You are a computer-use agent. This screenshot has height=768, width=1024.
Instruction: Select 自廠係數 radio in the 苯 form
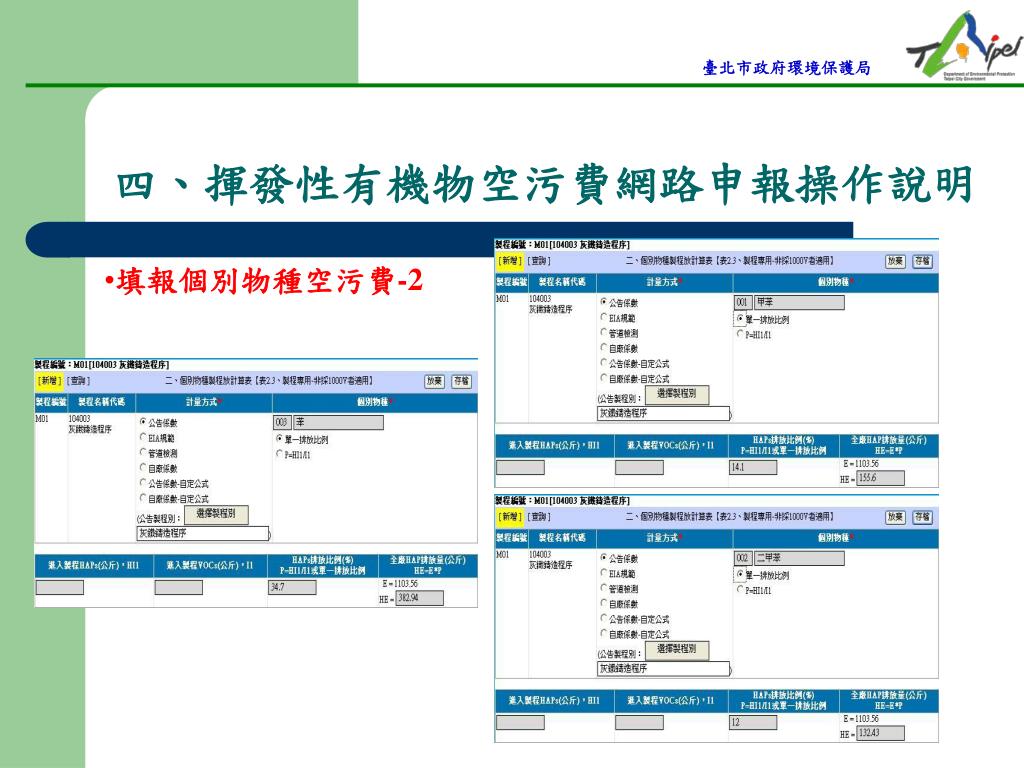pyautogui.click(x=143, y=468)
